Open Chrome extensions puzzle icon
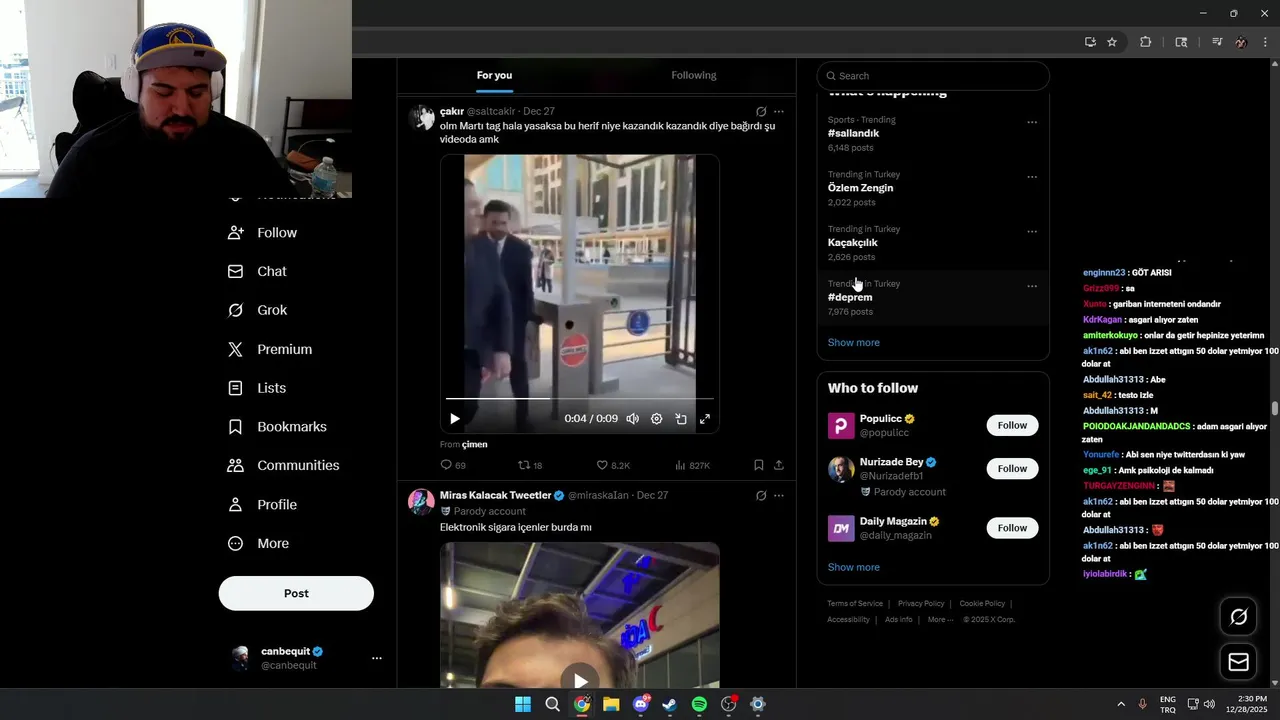The height and width of the screenshot is (720, 1280). [1146, 42]
